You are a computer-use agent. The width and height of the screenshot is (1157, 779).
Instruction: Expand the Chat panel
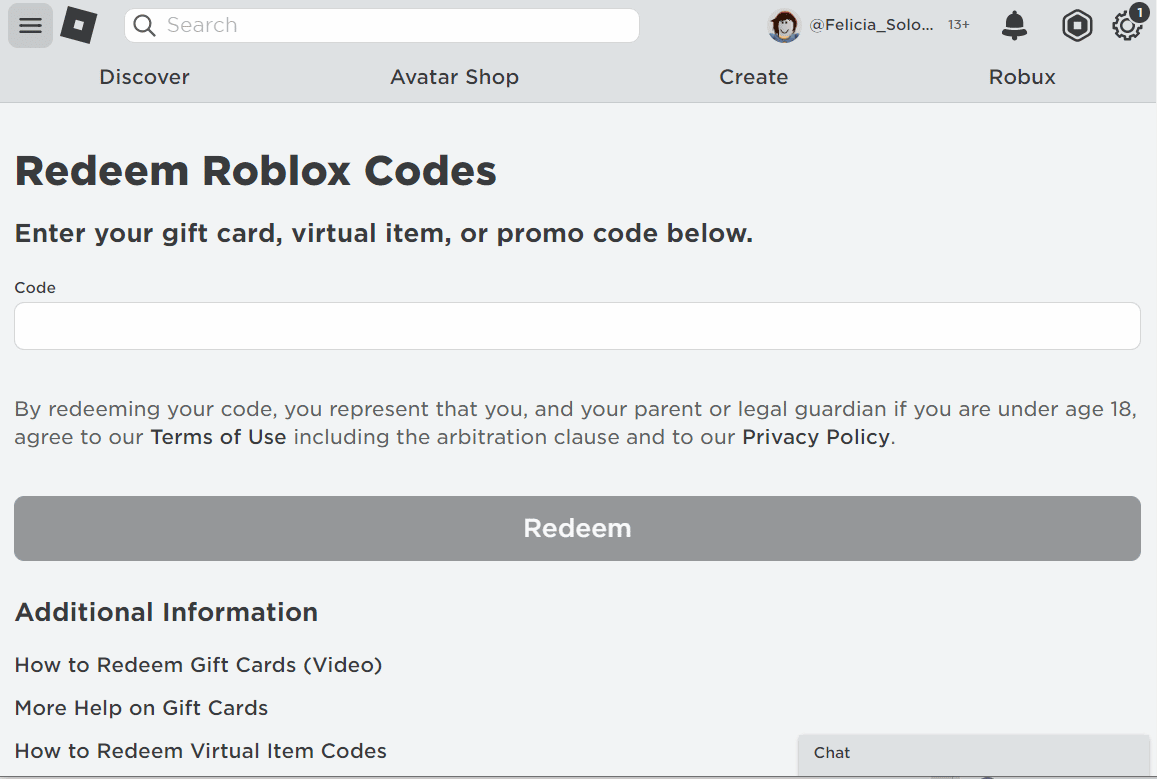click(973, 753)
